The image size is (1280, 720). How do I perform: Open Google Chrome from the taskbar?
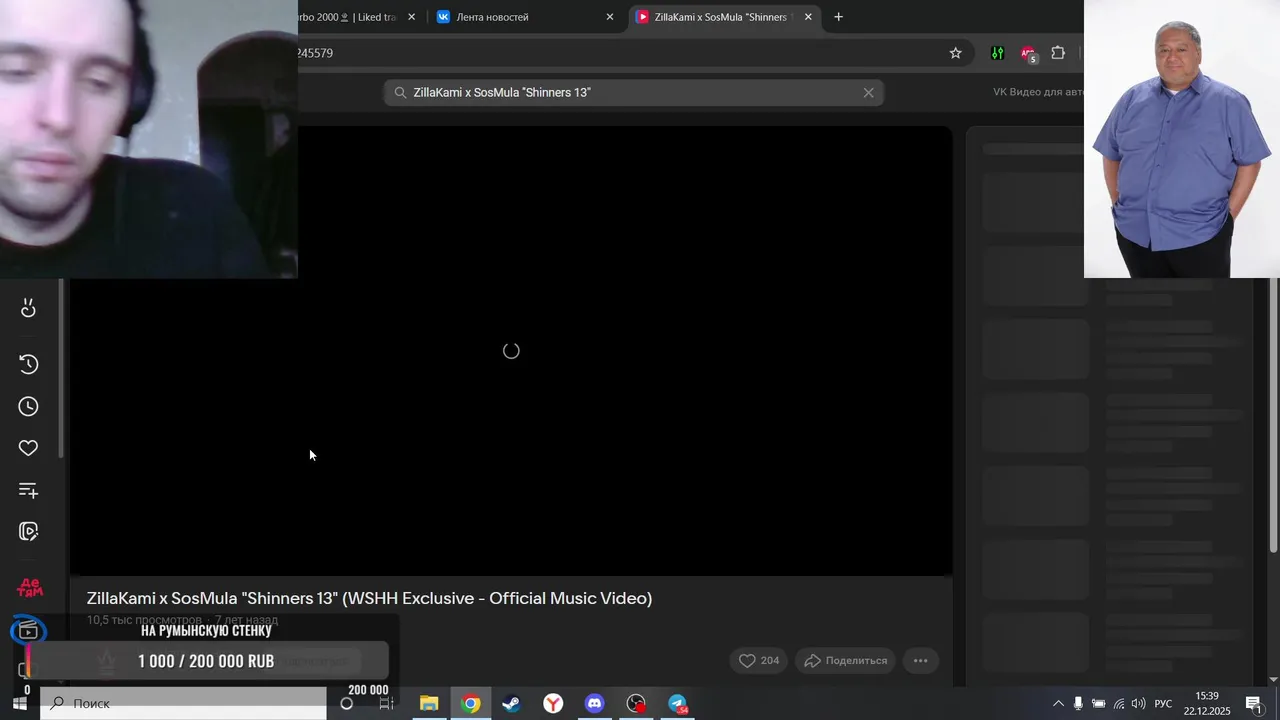470,703
